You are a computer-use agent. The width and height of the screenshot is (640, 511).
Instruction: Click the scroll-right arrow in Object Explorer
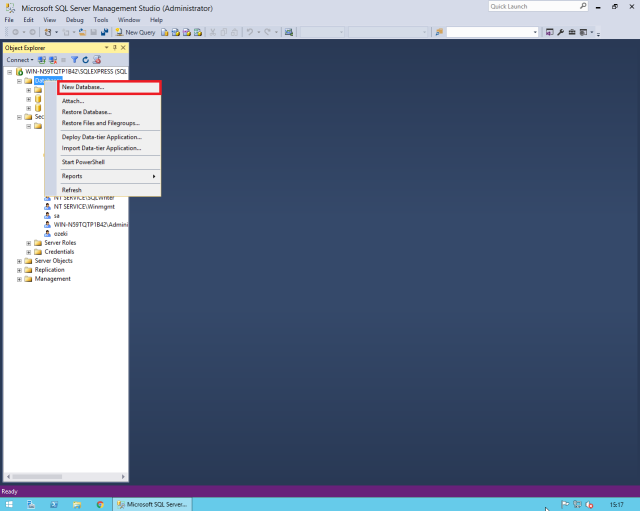point(123,477)
